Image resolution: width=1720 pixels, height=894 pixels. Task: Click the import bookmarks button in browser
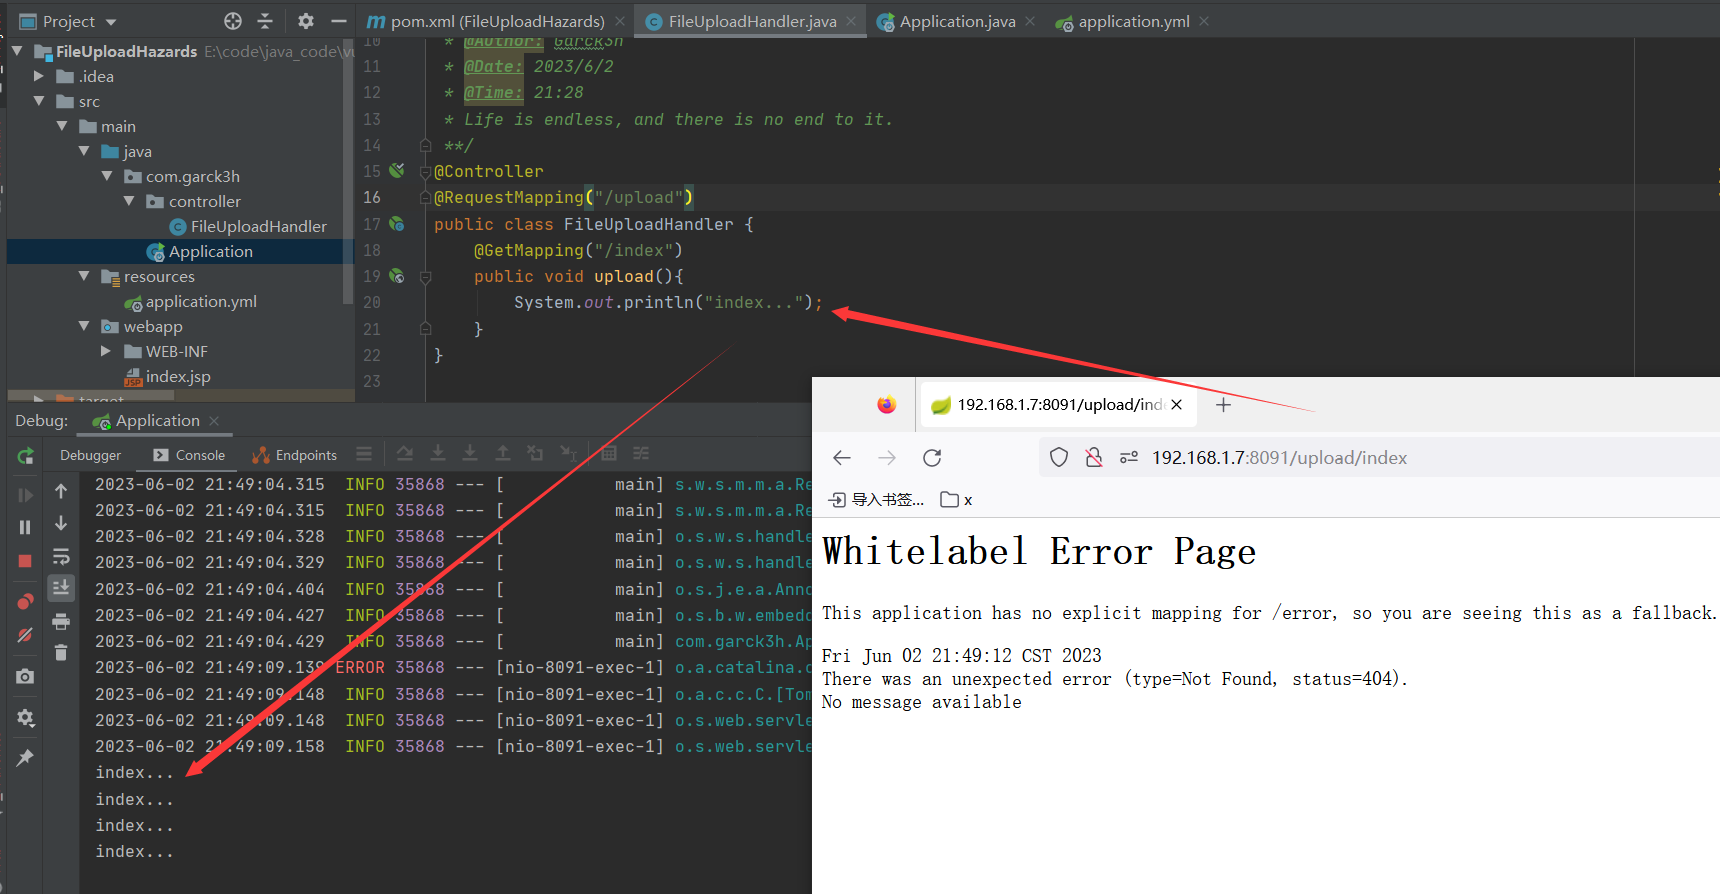[877, 499]
